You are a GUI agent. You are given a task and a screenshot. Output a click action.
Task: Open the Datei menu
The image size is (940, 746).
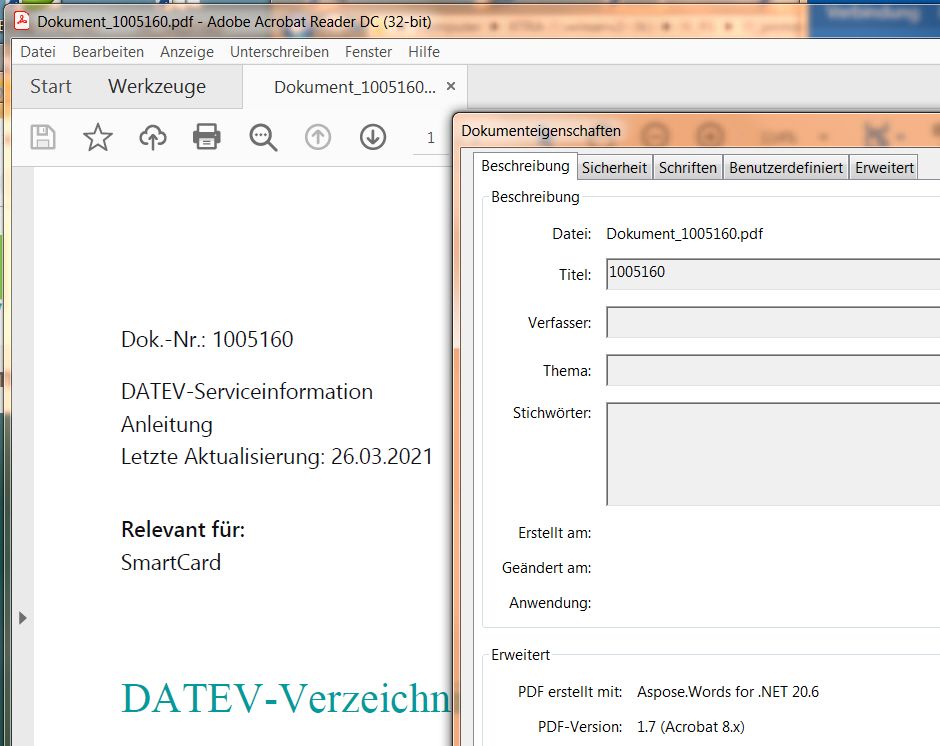[38, 52]
